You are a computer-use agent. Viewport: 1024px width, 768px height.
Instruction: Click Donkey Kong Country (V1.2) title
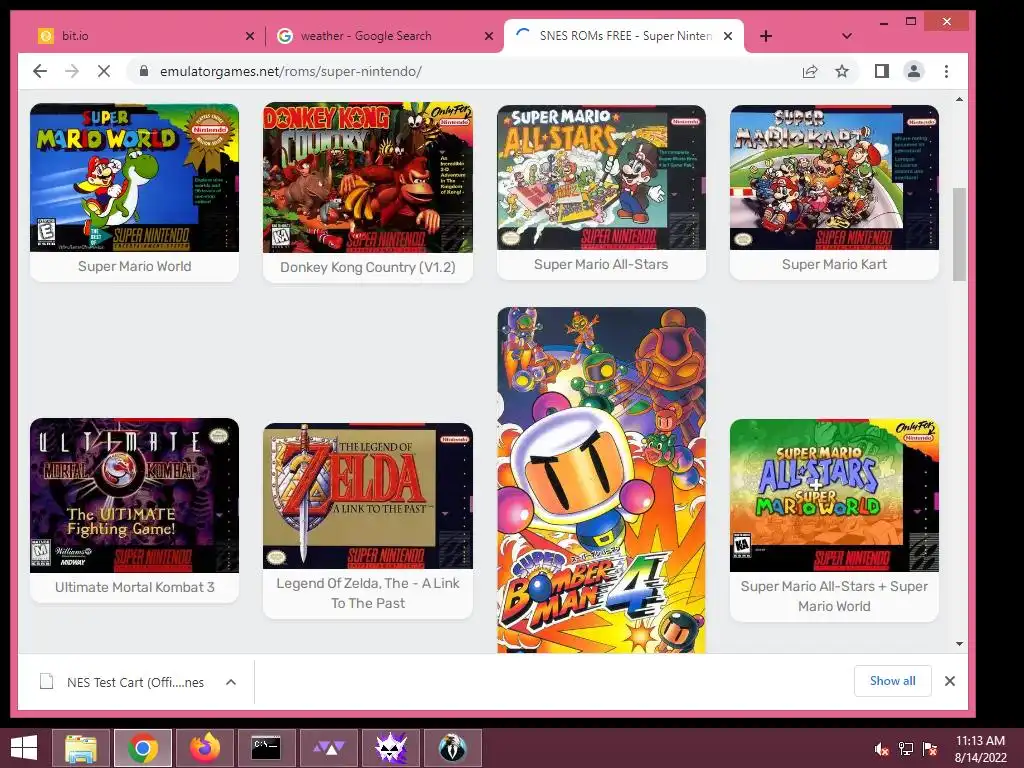(368, 267)
